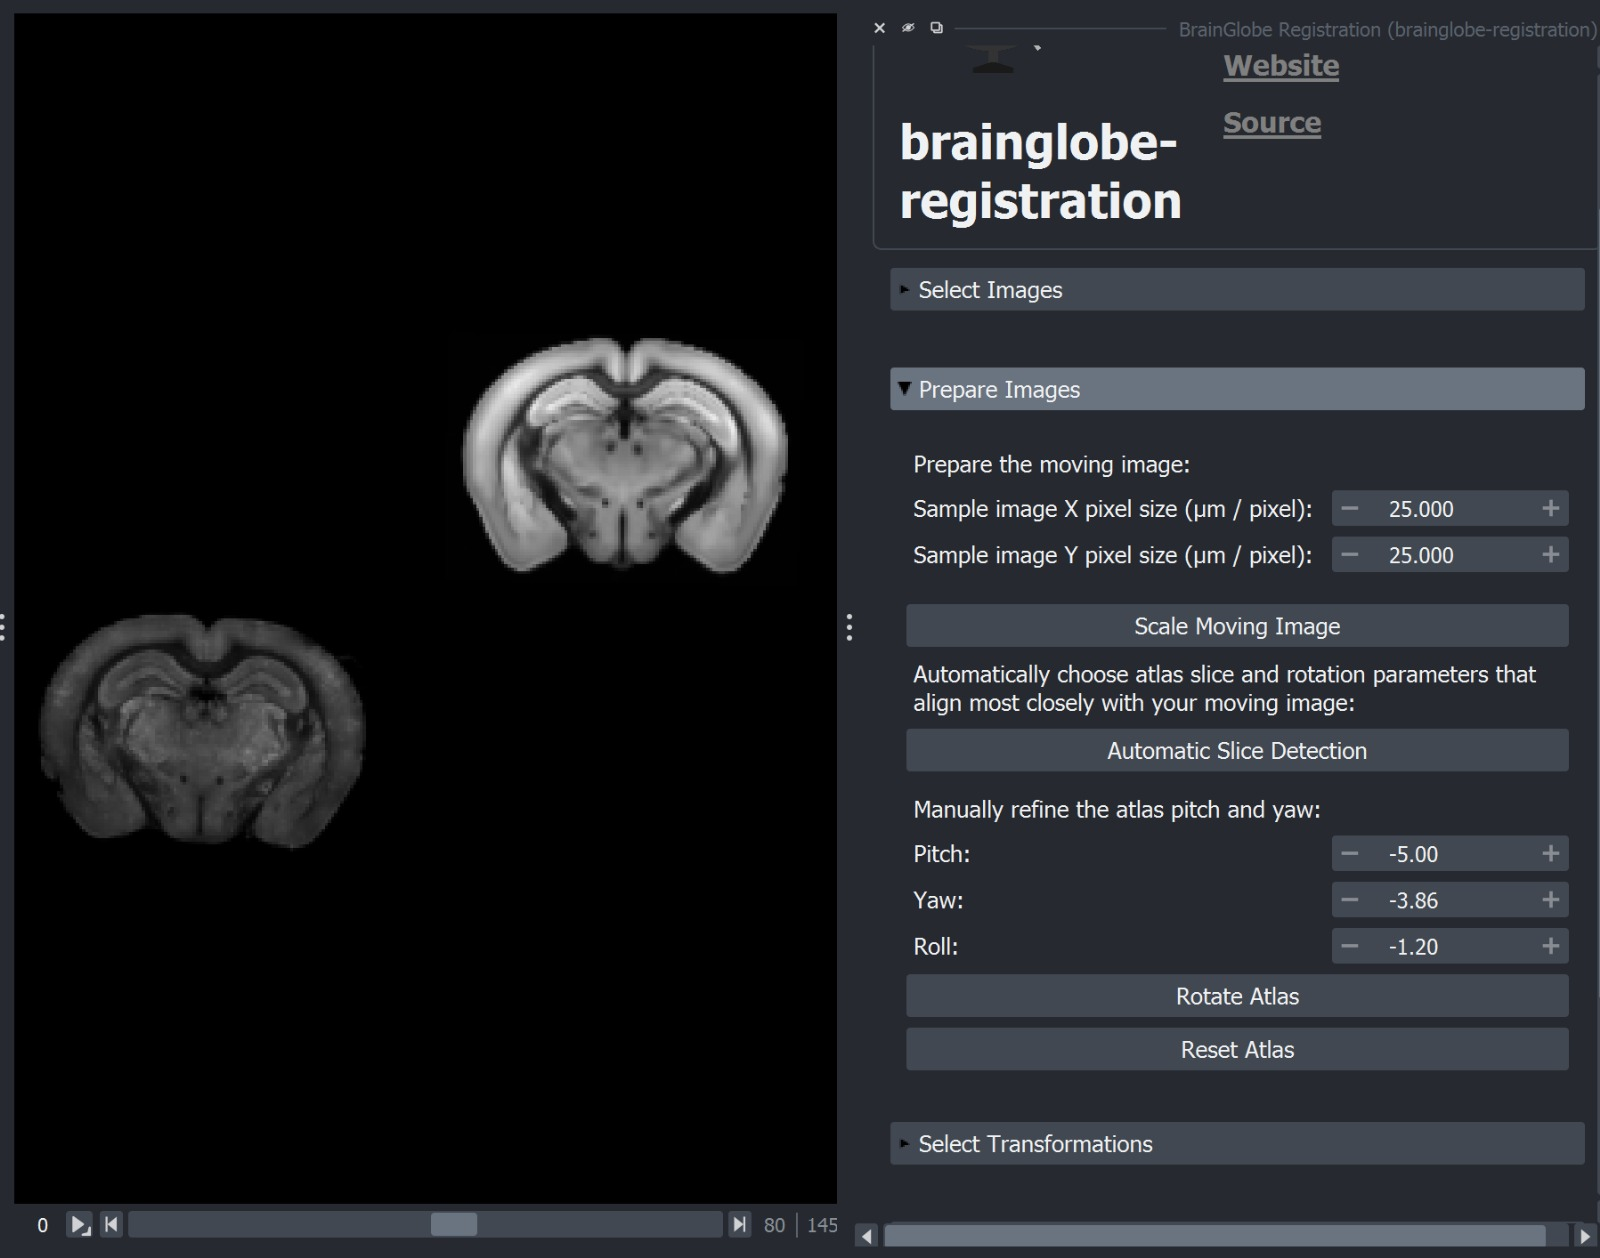Increase Sample image Y pixel size
Screen dimensions: 1600x1258
coord(1550,555)
